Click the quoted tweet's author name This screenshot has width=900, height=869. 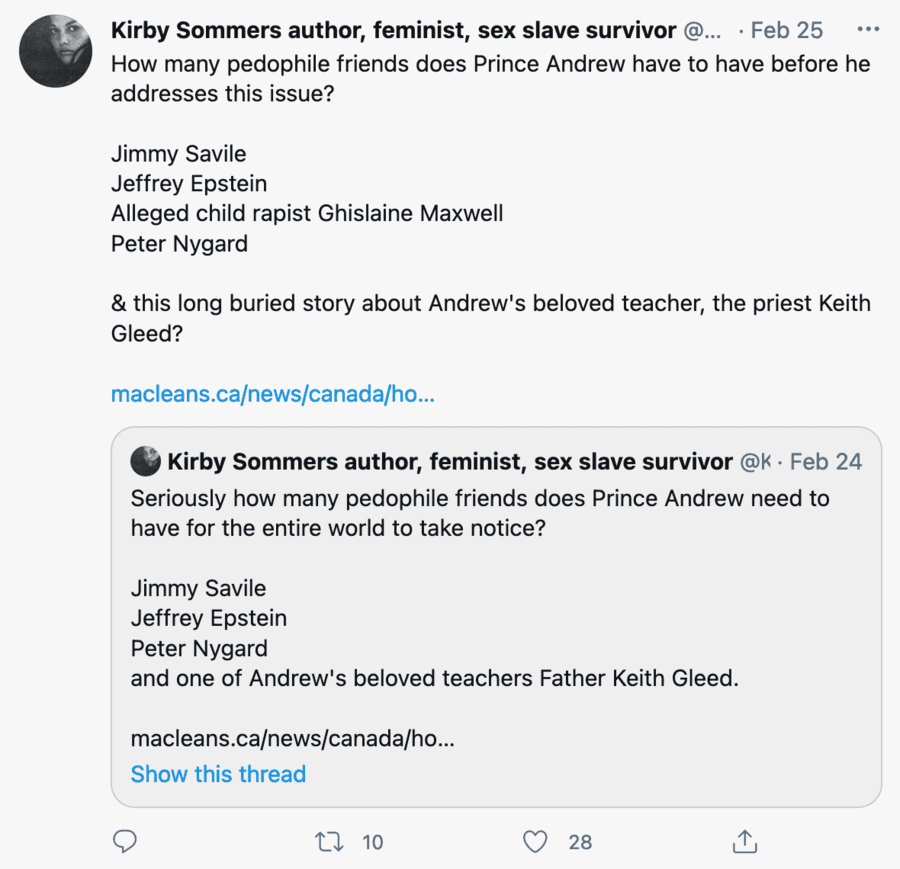[450, 461]
